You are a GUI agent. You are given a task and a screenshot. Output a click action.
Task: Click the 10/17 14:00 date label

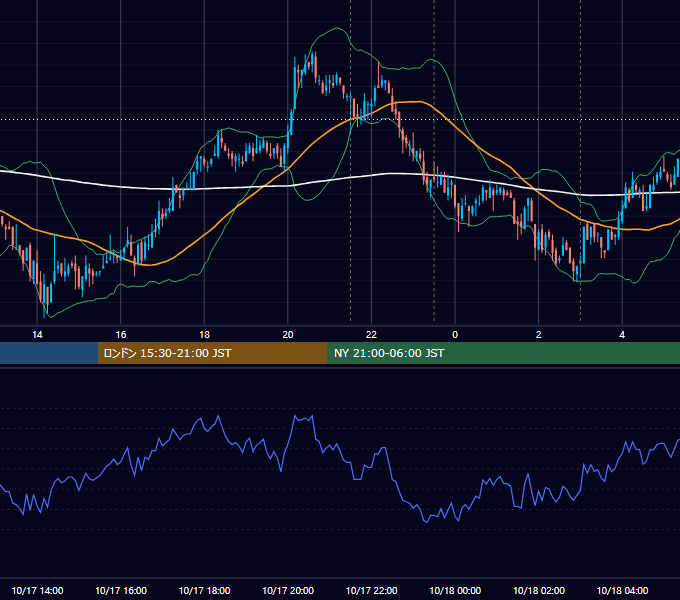[x=37, y=590]
